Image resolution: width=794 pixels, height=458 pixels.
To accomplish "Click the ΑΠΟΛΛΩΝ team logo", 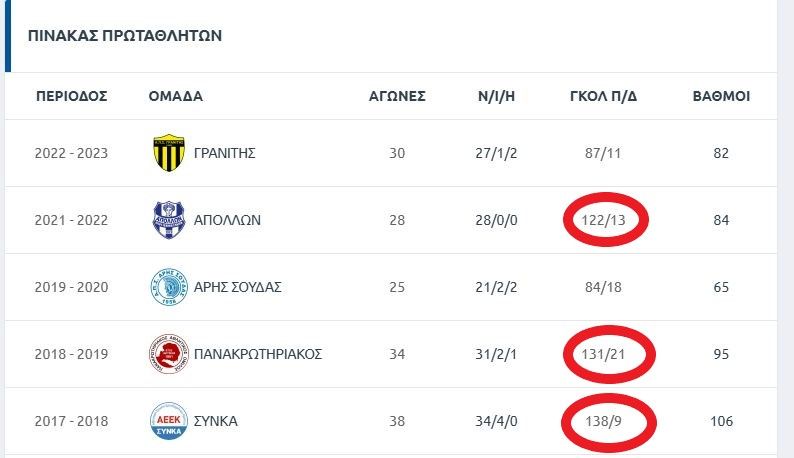I will click(168, 220).
